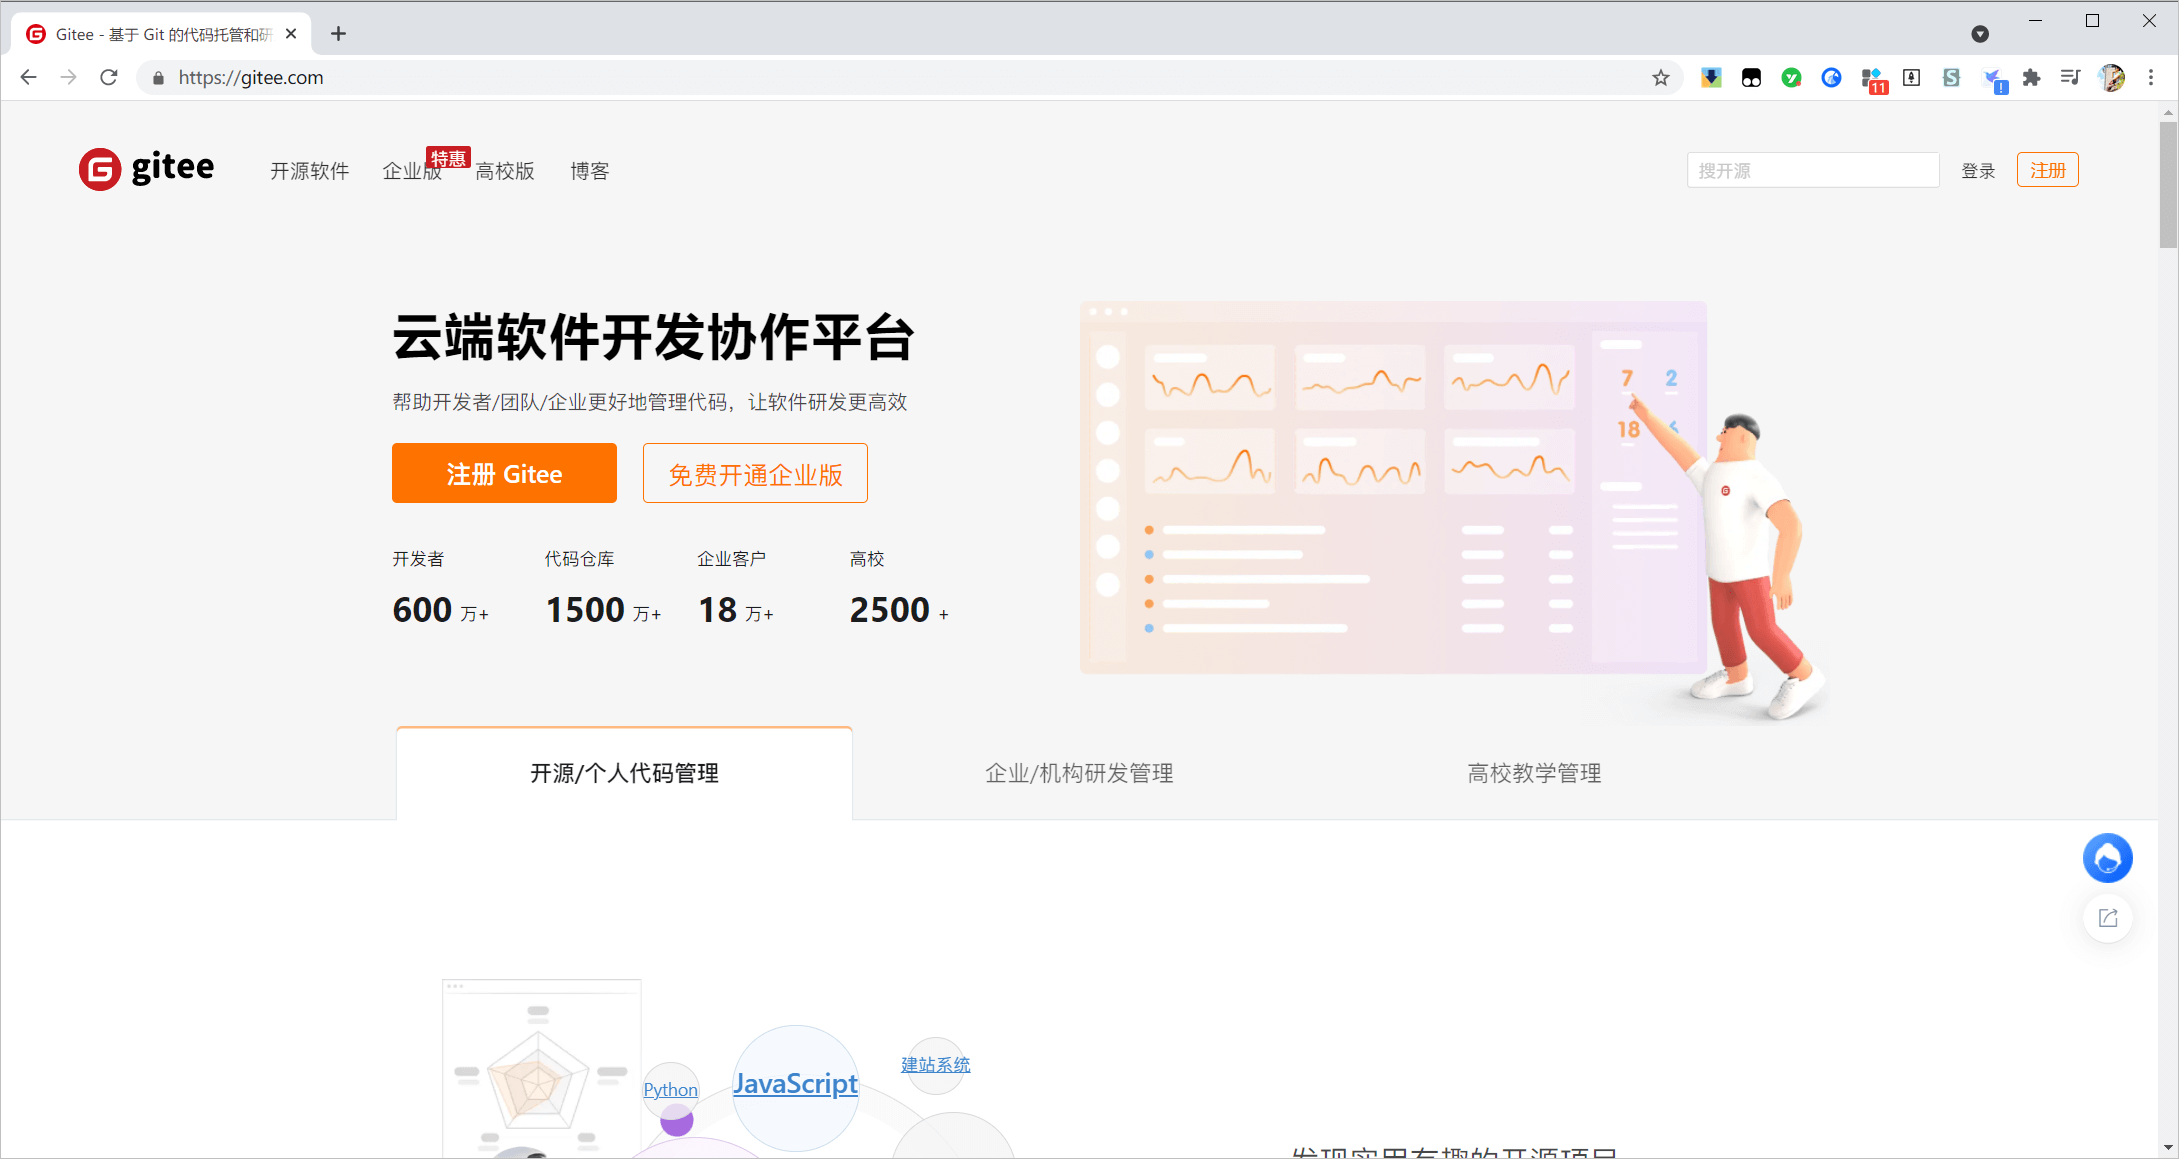Open the rocket launcher extension icon

(x=1911, y=78)
